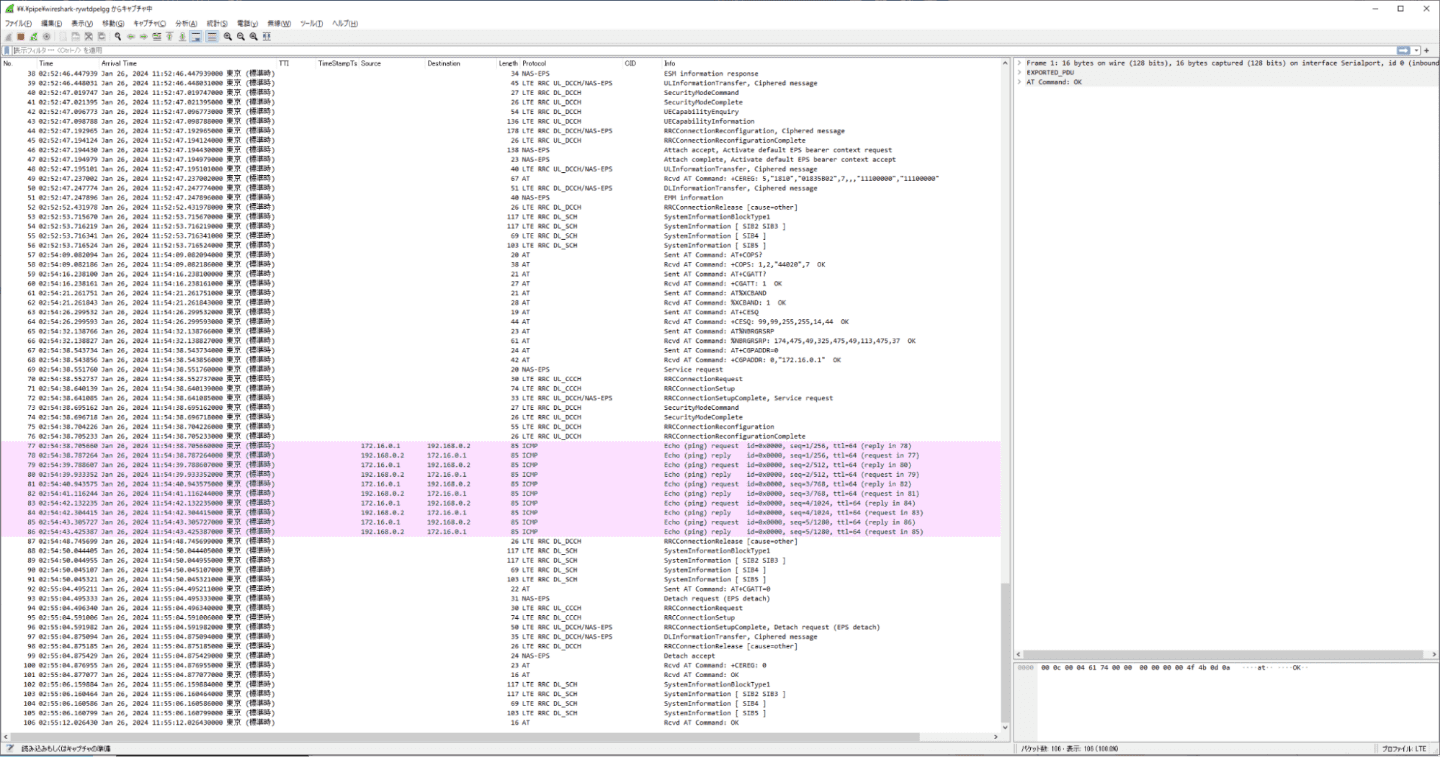Stop the running packet capture
The image size is (1440, 758).
[x=20, y=36]
